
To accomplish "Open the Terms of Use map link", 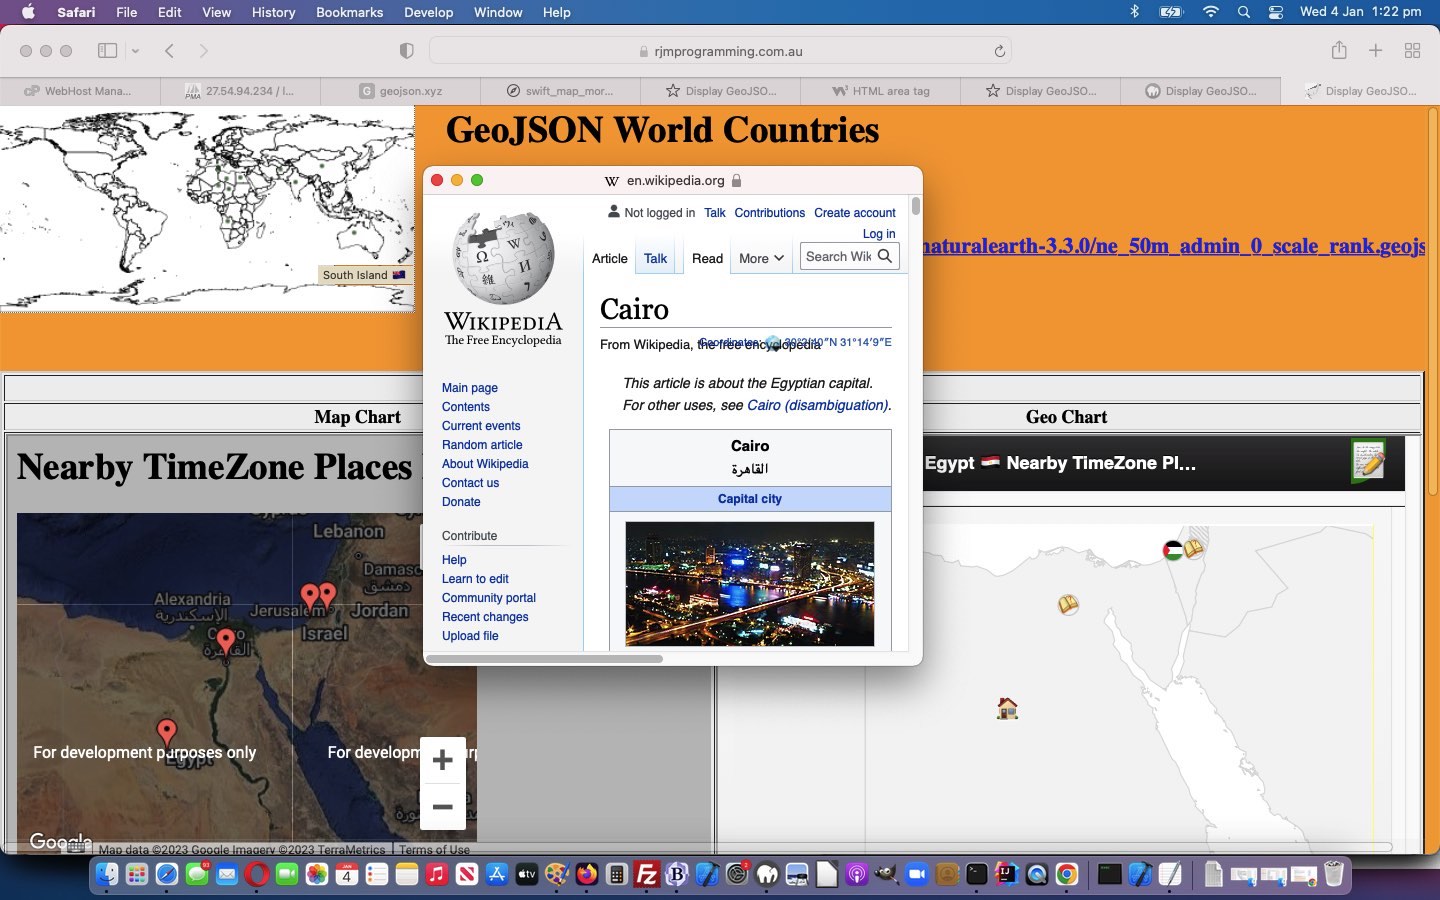I will coord(434,850).
